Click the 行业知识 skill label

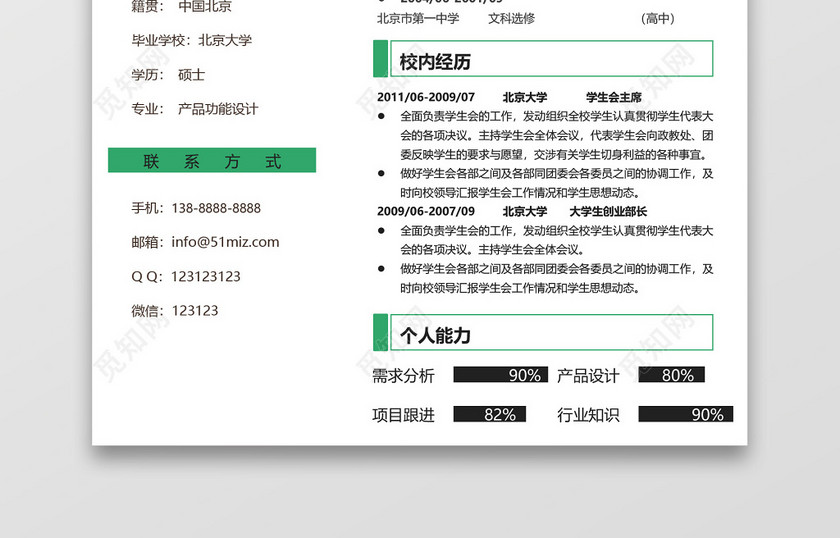click(x=588, y=415)
